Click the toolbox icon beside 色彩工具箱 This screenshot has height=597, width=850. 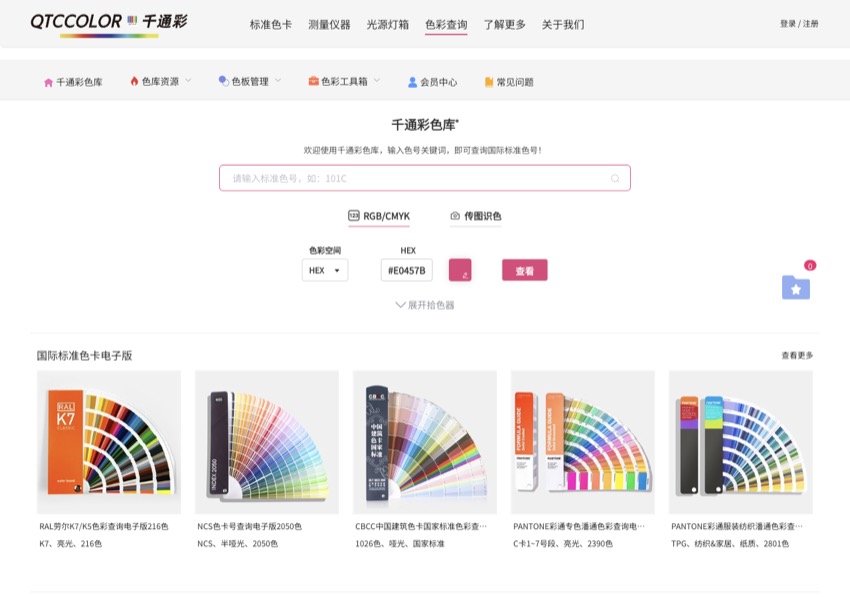(313, 81)
